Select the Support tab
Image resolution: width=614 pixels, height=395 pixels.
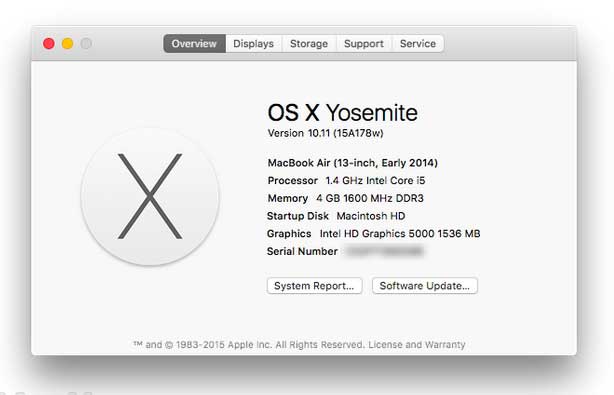[364, 43]
